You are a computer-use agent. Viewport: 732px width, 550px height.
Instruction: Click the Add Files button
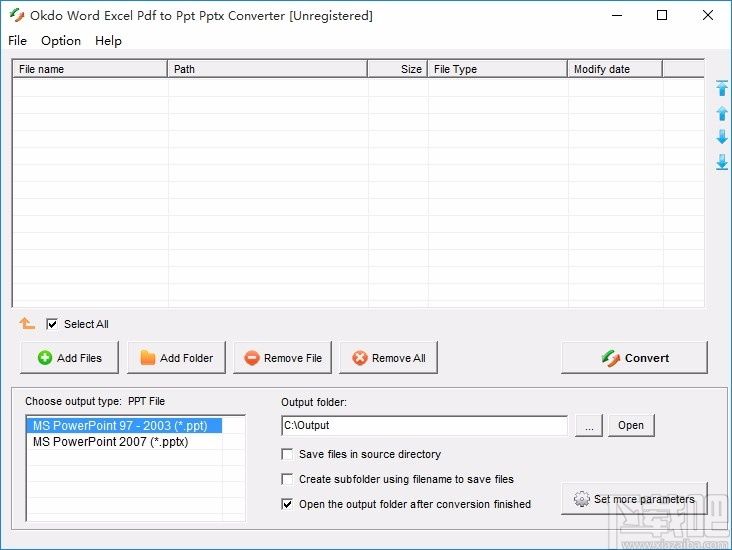point(70,358)
